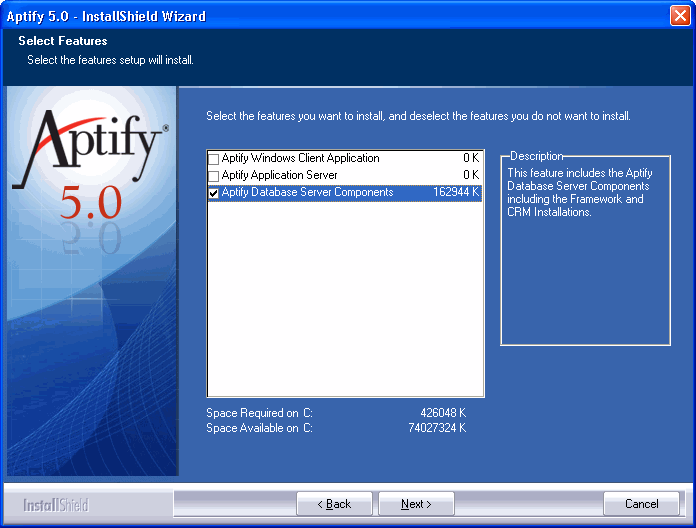Select the Aptify Application Server row label
This screenshot has height=528, width=696.
(279, 175)
